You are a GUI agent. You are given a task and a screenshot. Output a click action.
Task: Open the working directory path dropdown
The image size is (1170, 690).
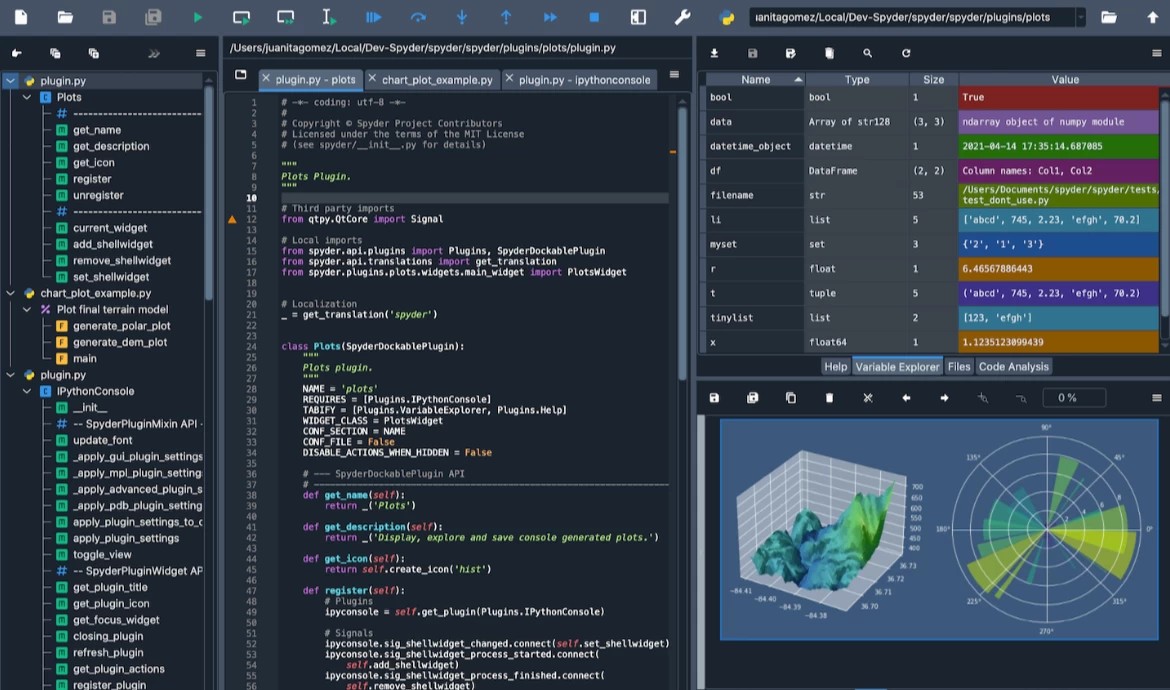click(1080, 17)
